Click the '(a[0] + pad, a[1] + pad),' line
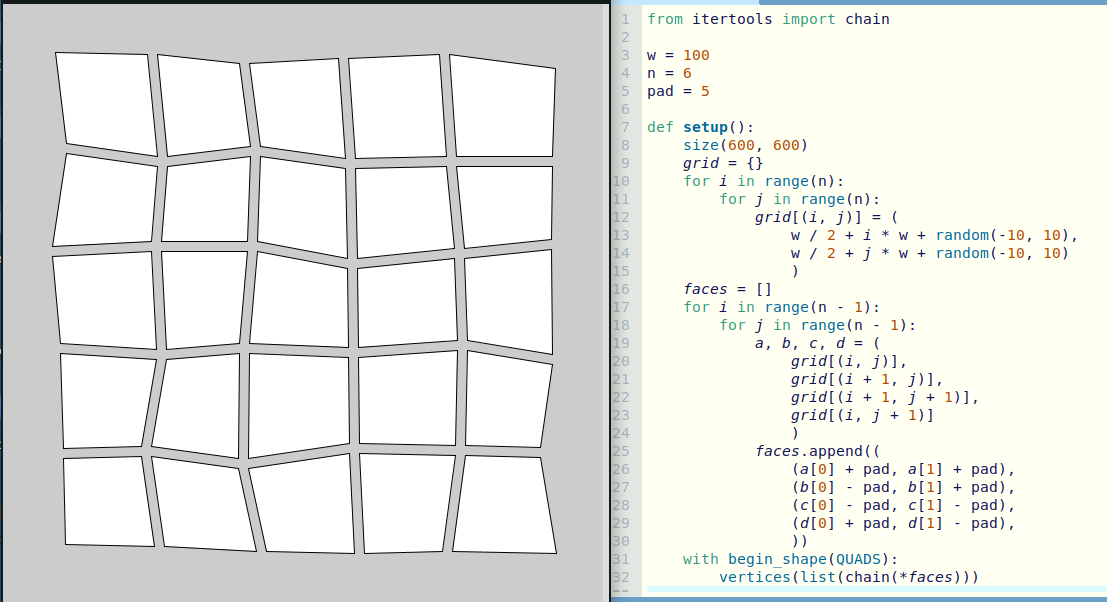The width and height of the screenshot is (1107, 602). click(x=903, y=469)
